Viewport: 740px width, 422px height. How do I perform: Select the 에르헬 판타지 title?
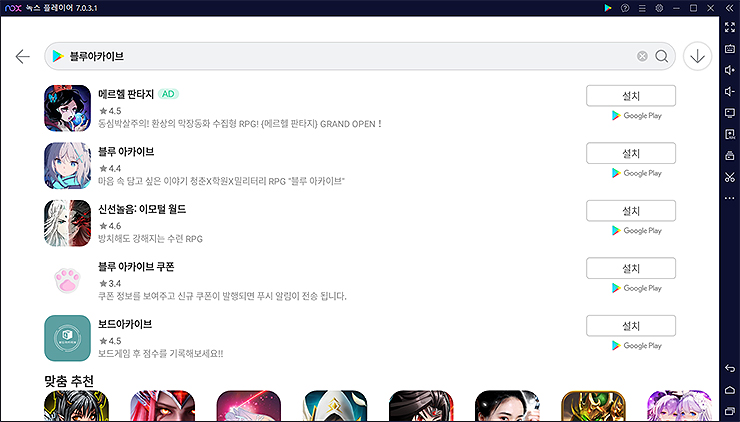point(126,94)
